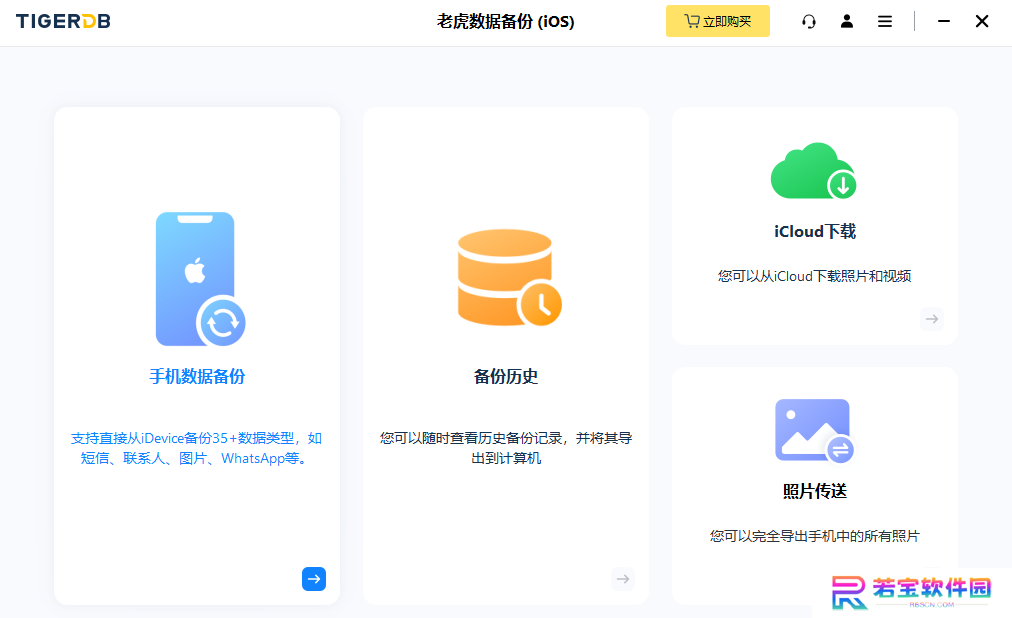
Task: Open the 照片传送 title
Action: click(x=815, y=492)
